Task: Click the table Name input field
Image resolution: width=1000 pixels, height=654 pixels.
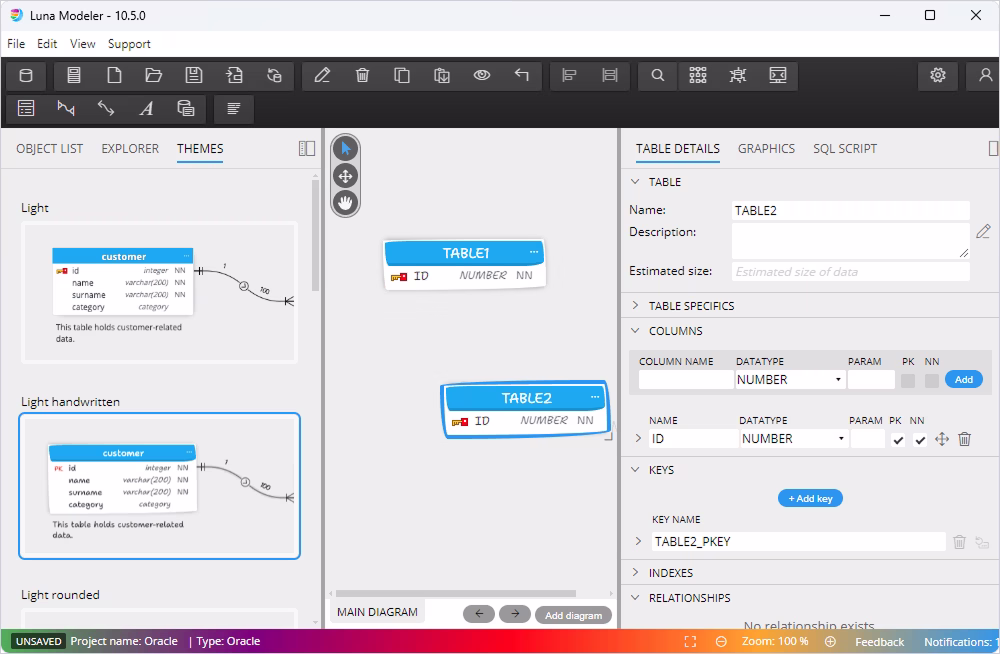Action: click(851, 211)
